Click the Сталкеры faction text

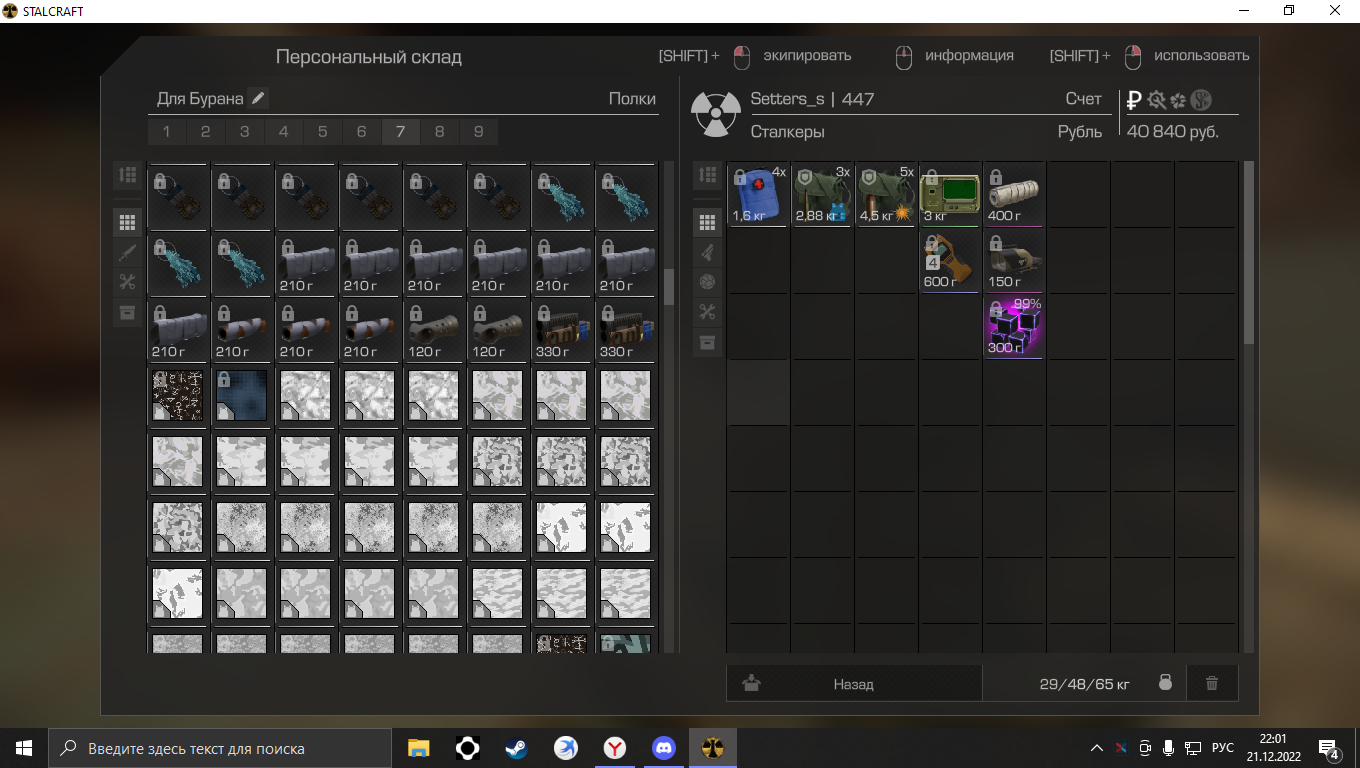[788, 132]
